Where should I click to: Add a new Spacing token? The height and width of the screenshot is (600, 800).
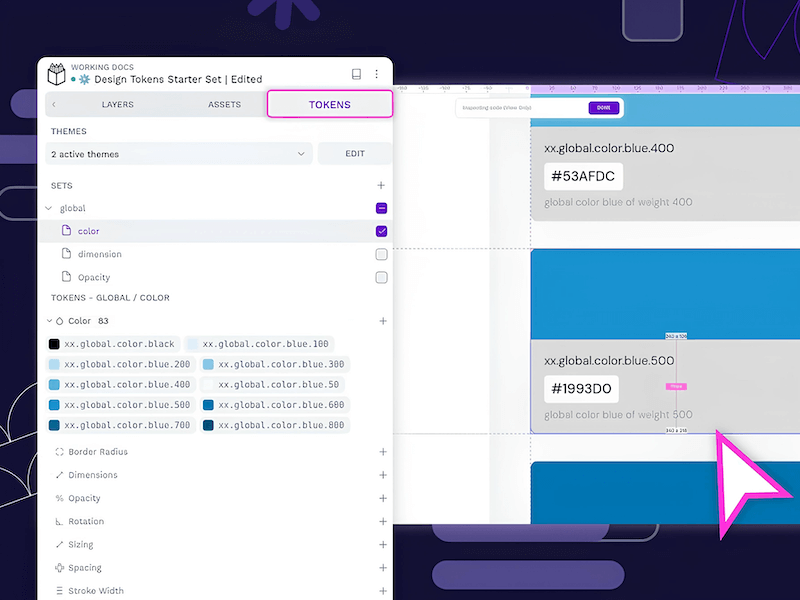coord(382,568)
